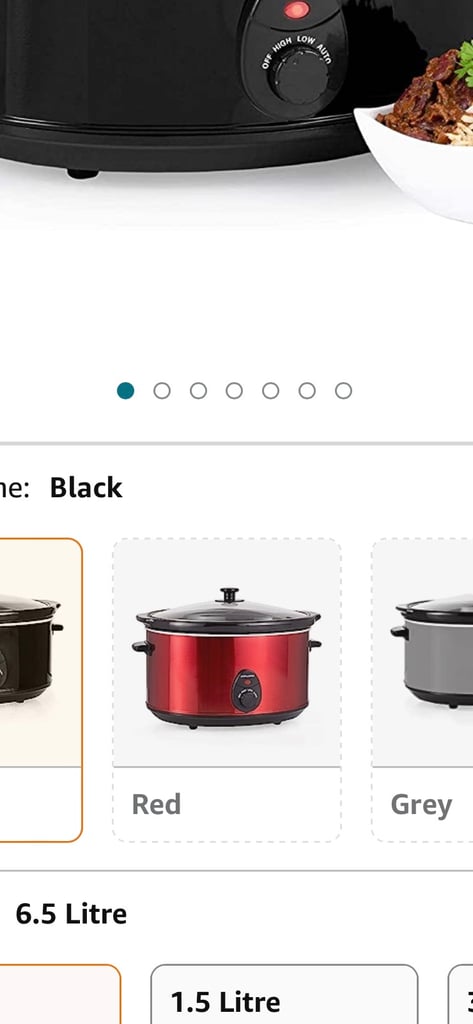Select the fourth carousel pagination dot

click(x=235, y=391)
